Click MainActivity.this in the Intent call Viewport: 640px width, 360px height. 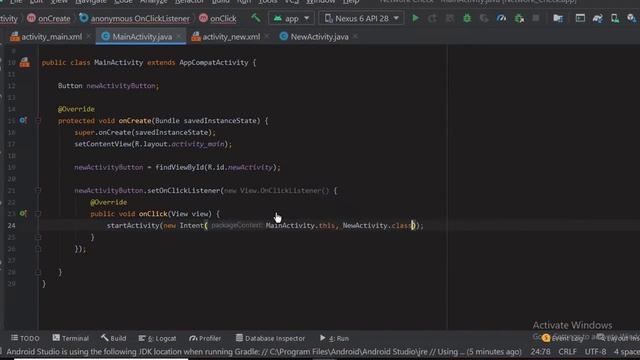click(300, 225)
